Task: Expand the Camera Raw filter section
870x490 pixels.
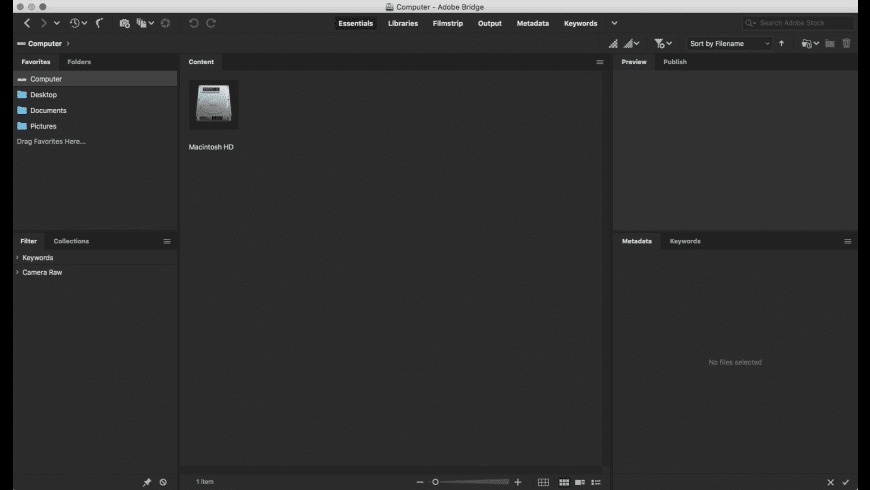Action: [17, 272]
